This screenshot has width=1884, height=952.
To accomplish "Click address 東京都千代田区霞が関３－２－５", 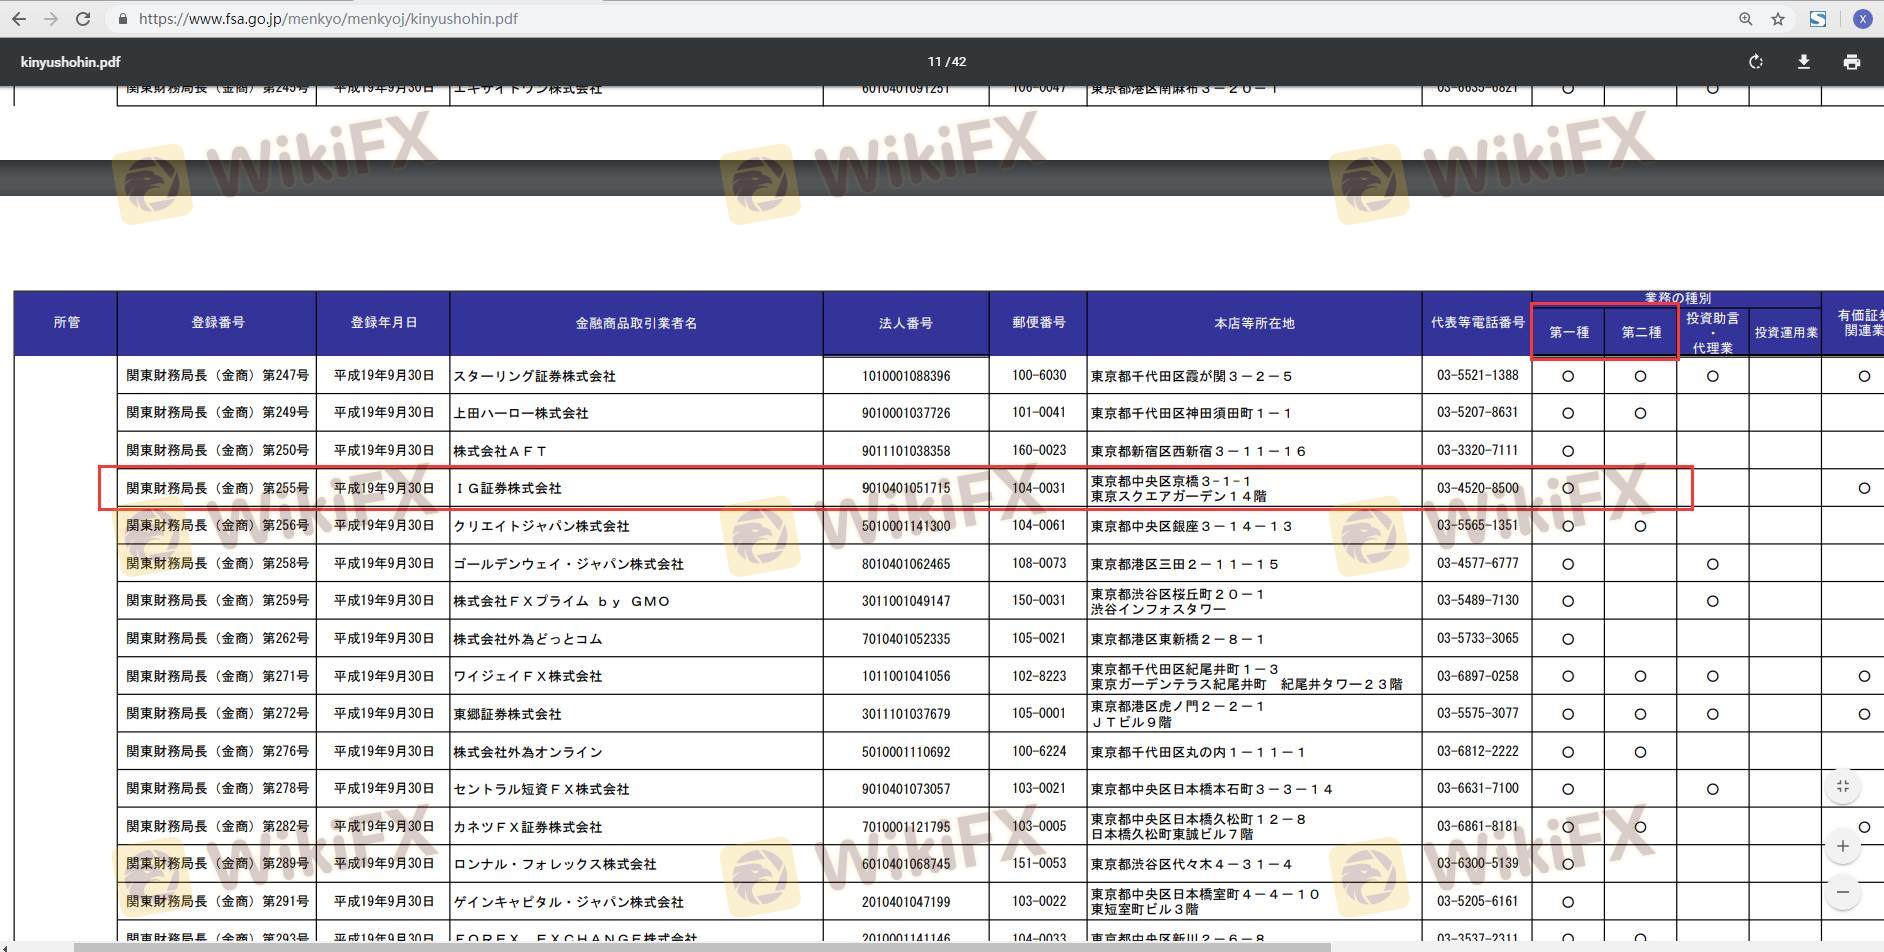I will pyautogui.click(x=1192, y=376).
